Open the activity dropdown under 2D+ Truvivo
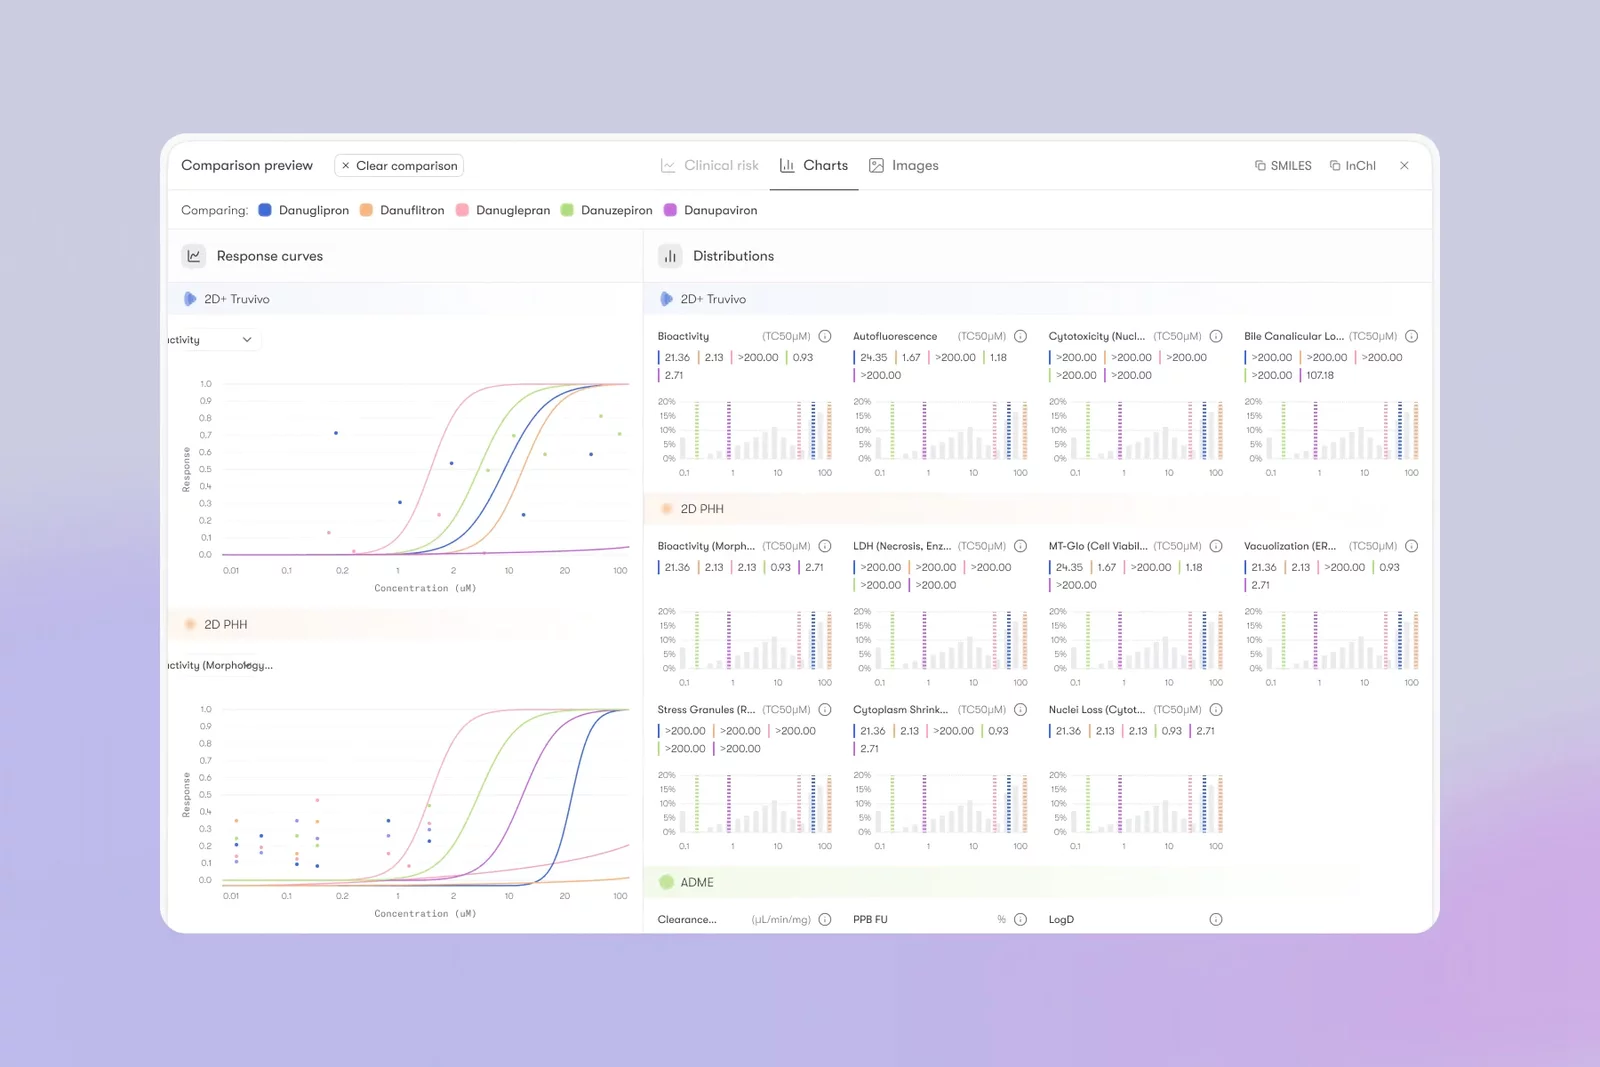This screenshot has width=1600, height=1067. click(213, 340)
